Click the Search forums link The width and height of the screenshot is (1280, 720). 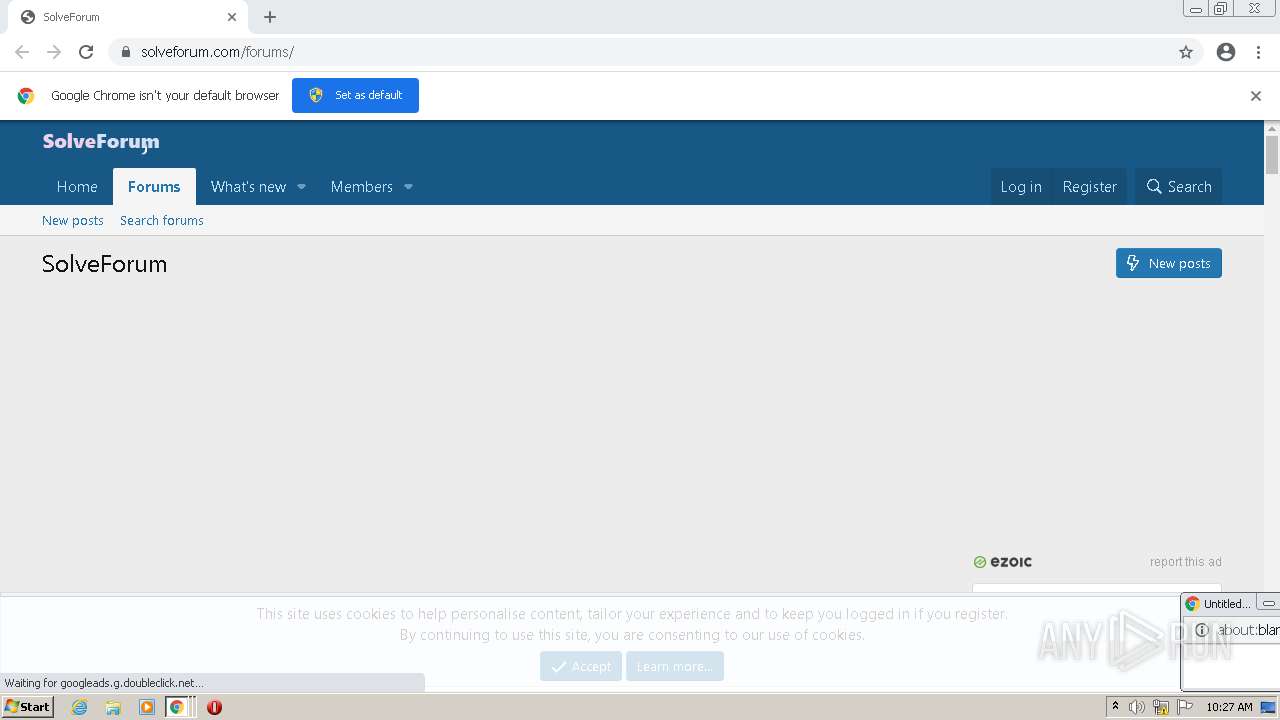click(x=162, y=221)
